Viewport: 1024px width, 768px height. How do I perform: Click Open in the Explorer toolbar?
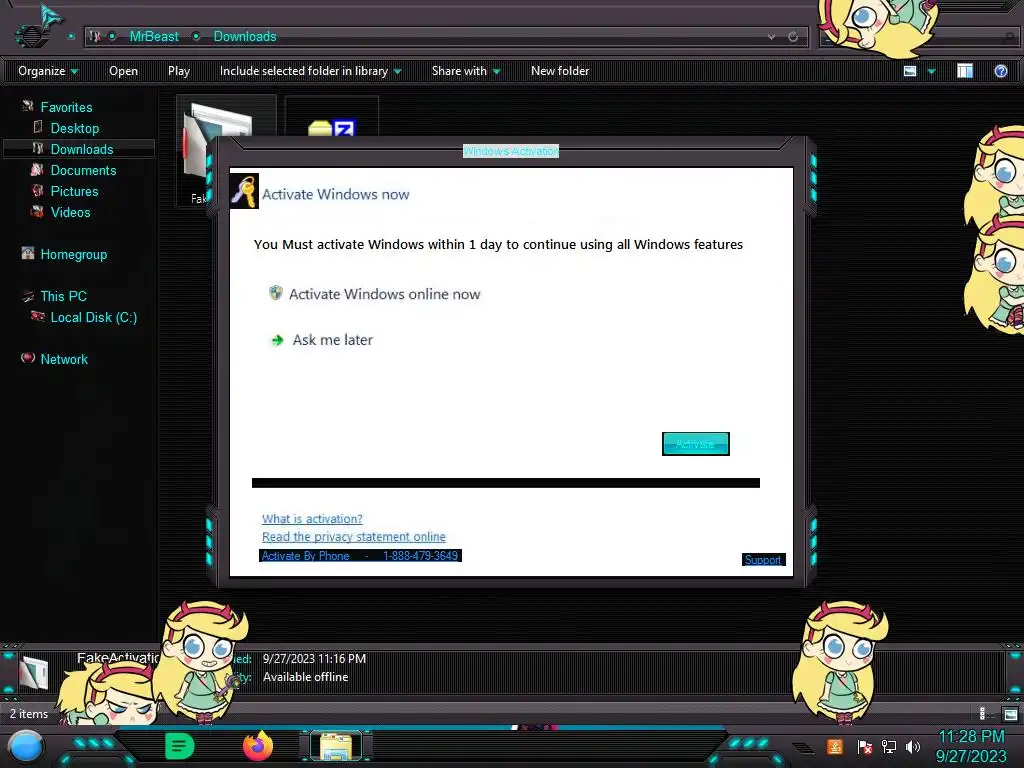[123, 71]
